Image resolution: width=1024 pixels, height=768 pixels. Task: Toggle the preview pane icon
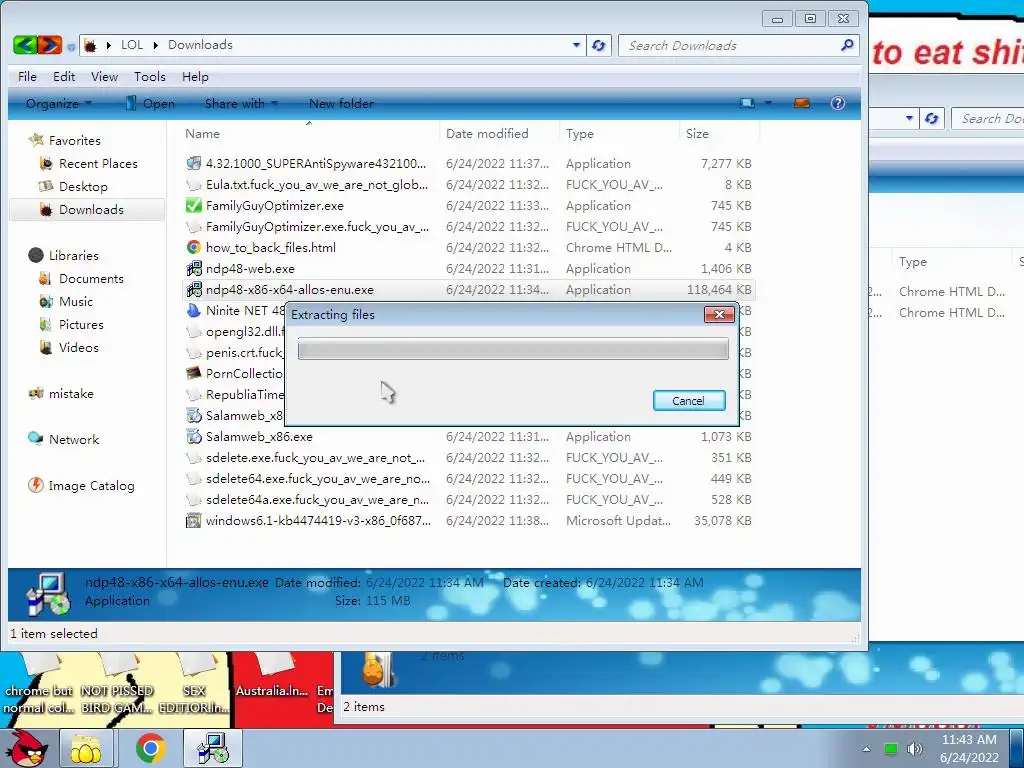pos(802,103)
